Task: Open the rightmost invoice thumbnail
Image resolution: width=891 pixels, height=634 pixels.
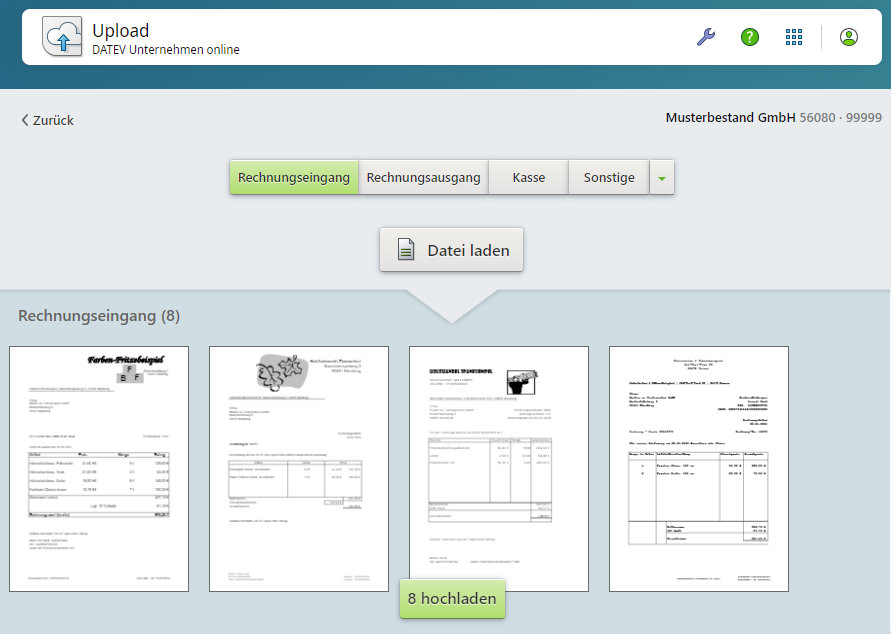Action: (697, 468)
